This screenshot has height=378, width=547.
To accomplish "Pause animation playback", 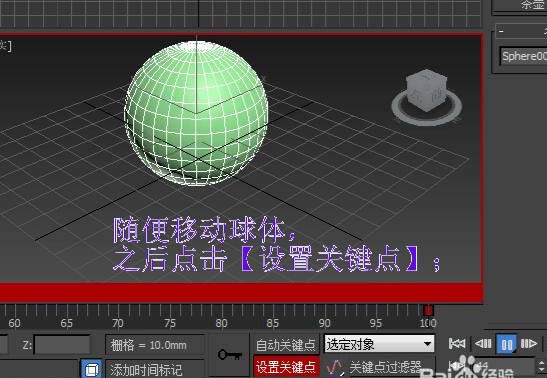I will coord(506,345).
